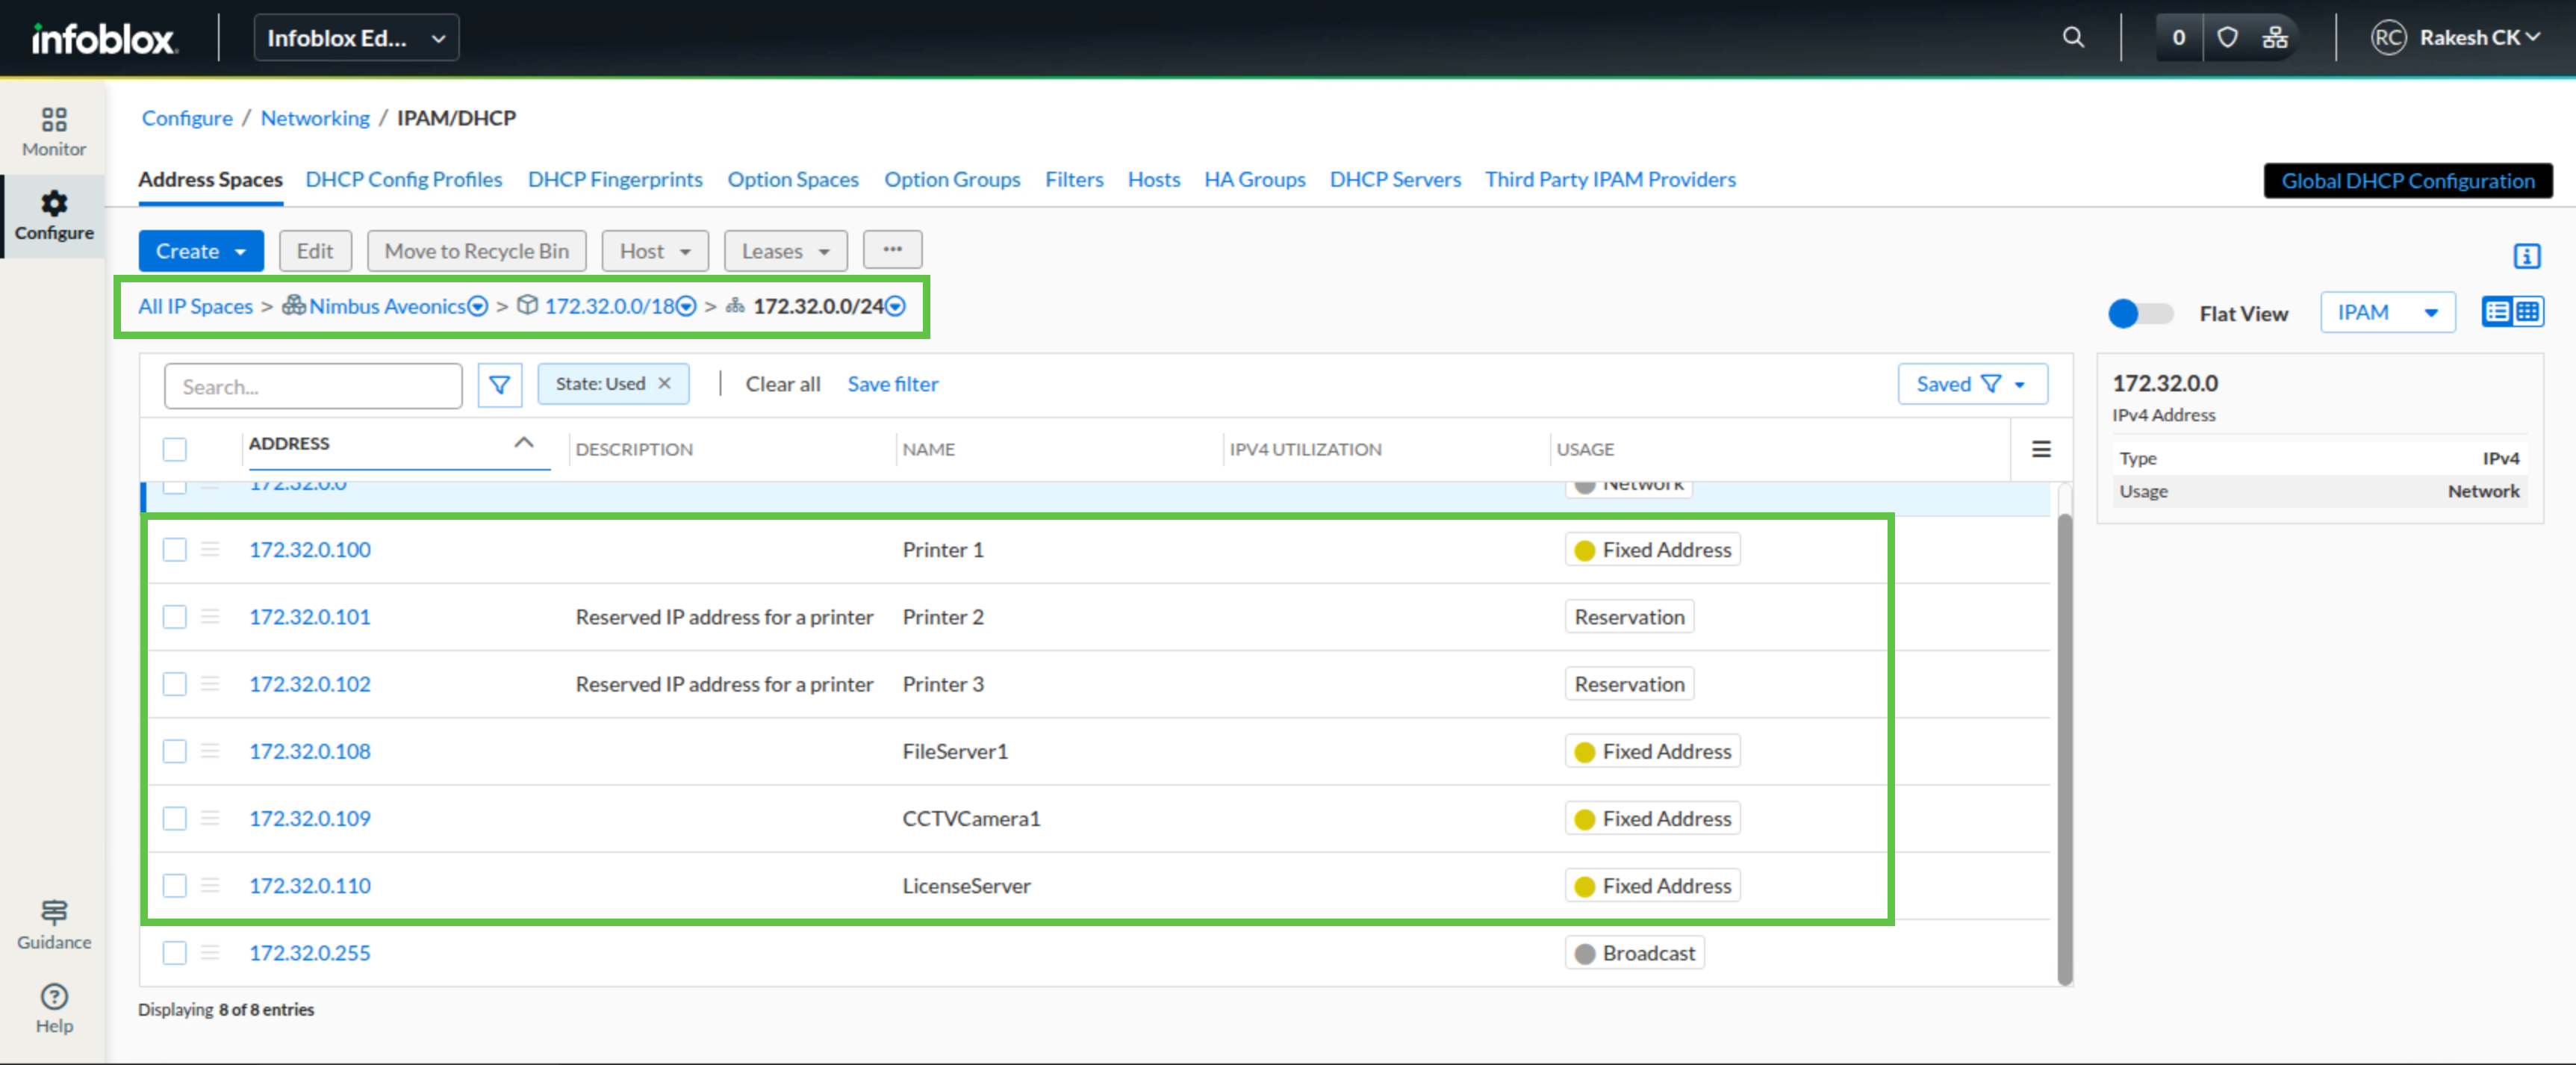Select the checkbox for 172.32.0.255

click(175, 953)
